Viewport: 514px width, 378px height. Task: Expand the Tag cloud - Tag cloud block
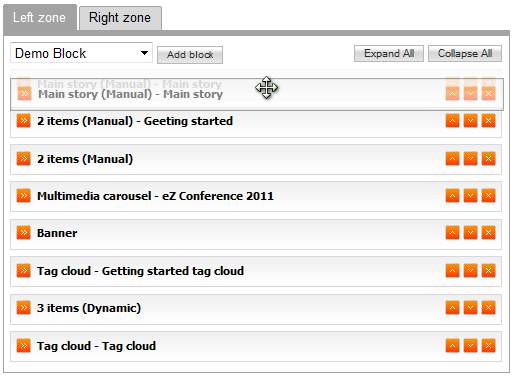coord(24,346)
